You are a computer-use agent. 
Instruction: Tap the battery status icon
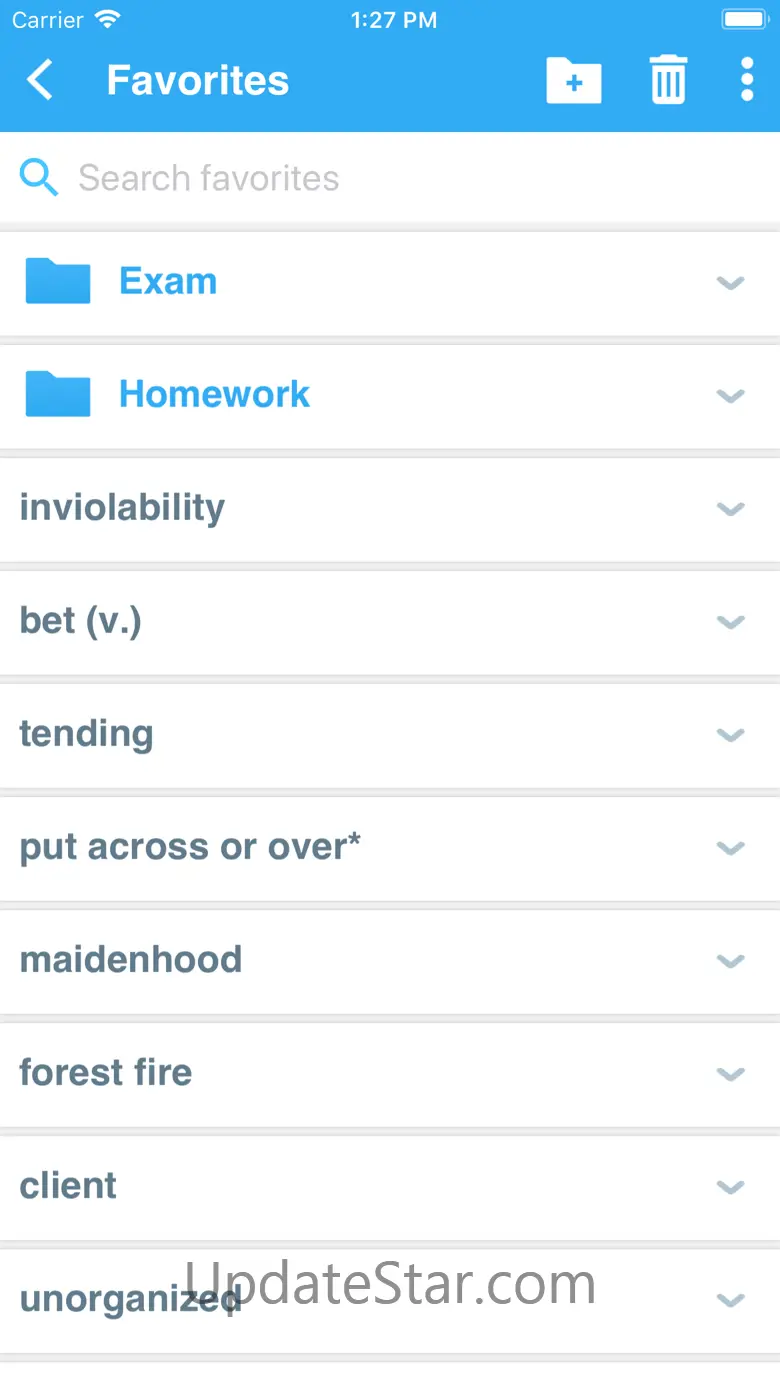743,20
